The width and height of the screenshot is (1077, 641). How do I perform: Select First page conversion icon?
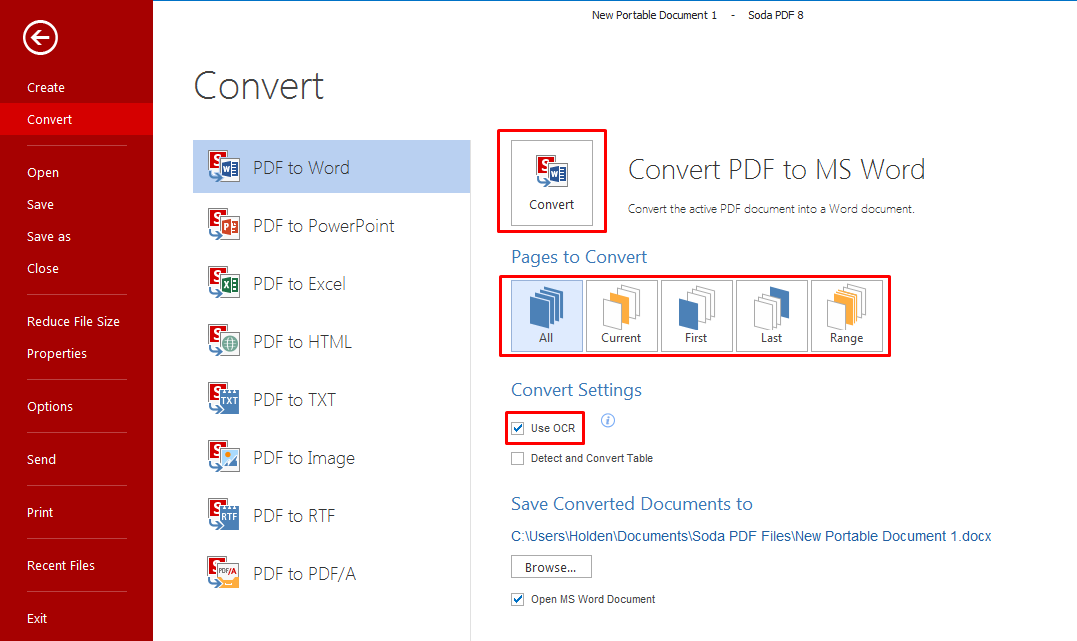coord(696,315)
